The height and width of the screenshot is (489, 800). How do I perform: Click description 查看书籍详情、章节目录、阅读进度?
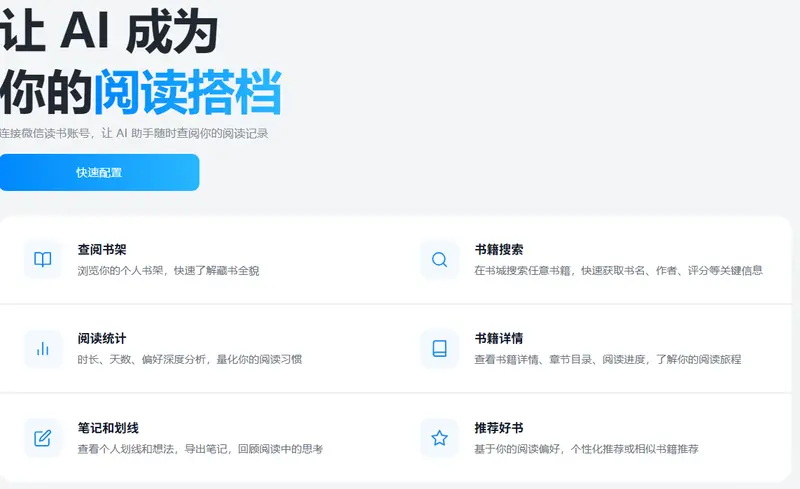(560, 359)
